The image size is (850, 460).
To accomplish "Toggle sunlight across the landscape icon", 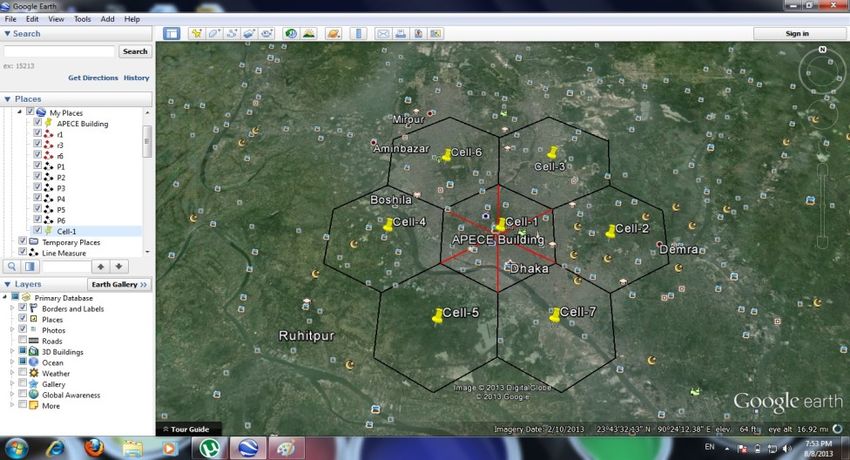I will point(308,34).
